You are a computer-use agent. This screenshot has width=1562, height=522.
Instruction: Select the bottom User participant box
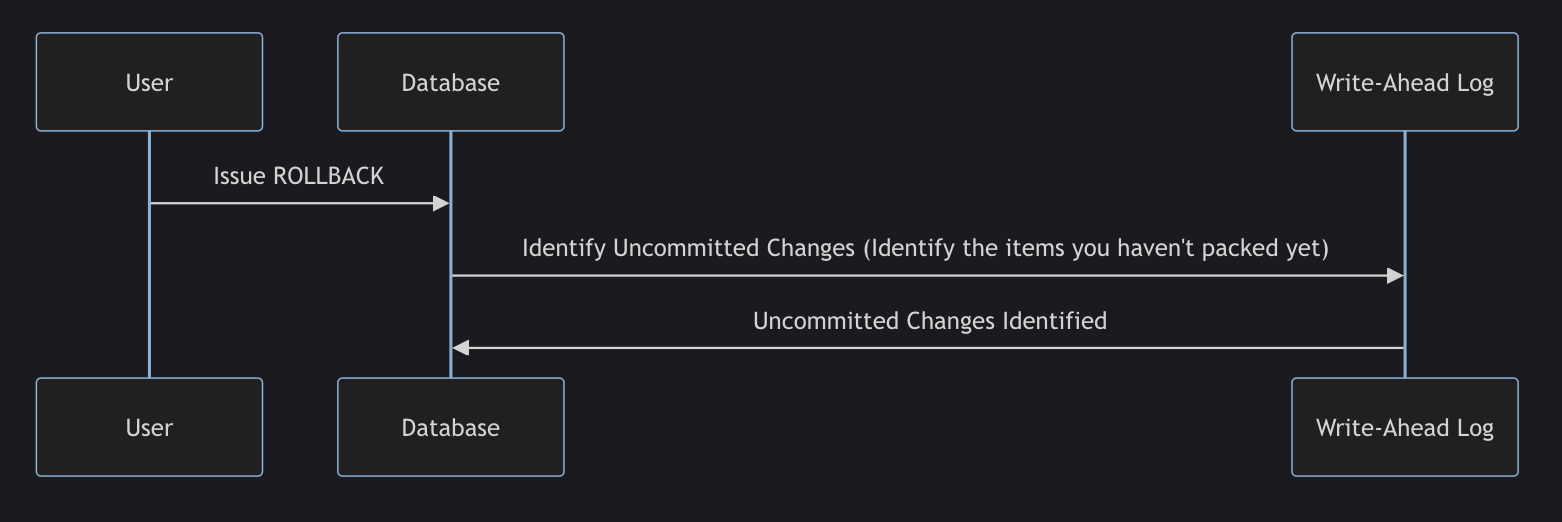[149, 427]
